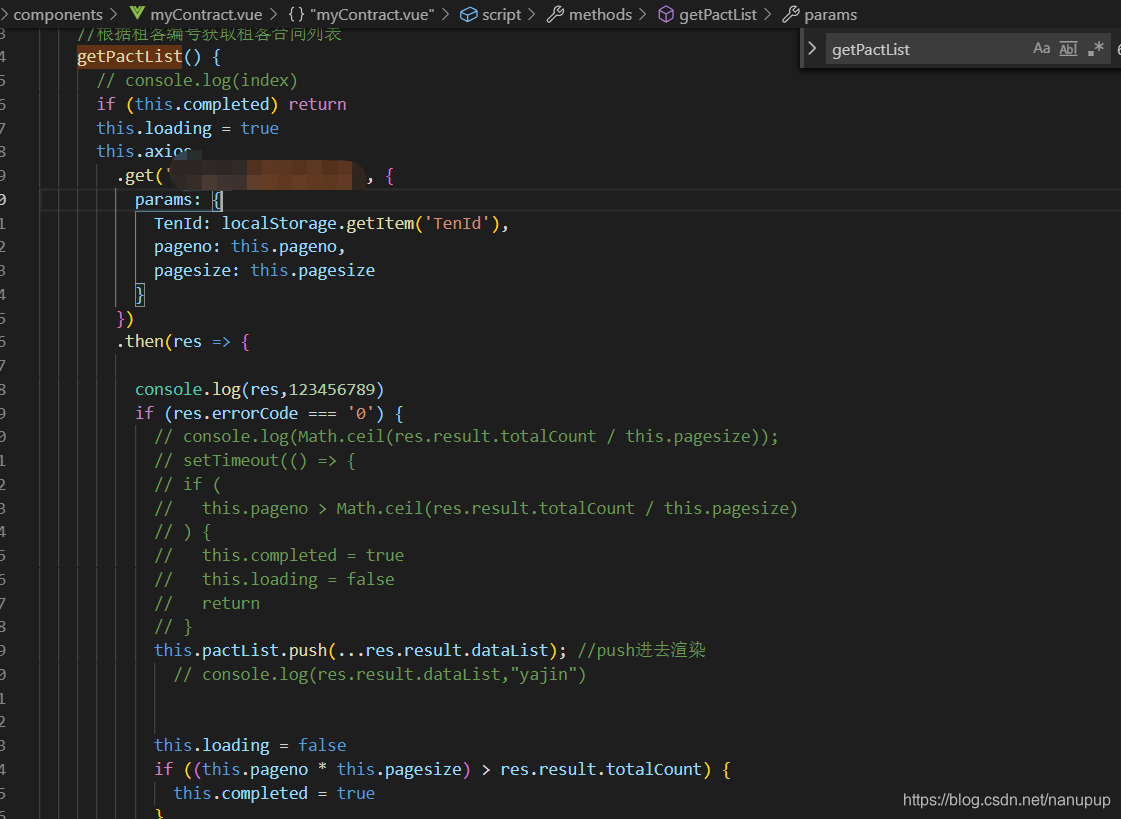This screenshot has width=1121, height=819.
Task: Click the //push进去渲染 comment
Action: click(x=641, y=650)
